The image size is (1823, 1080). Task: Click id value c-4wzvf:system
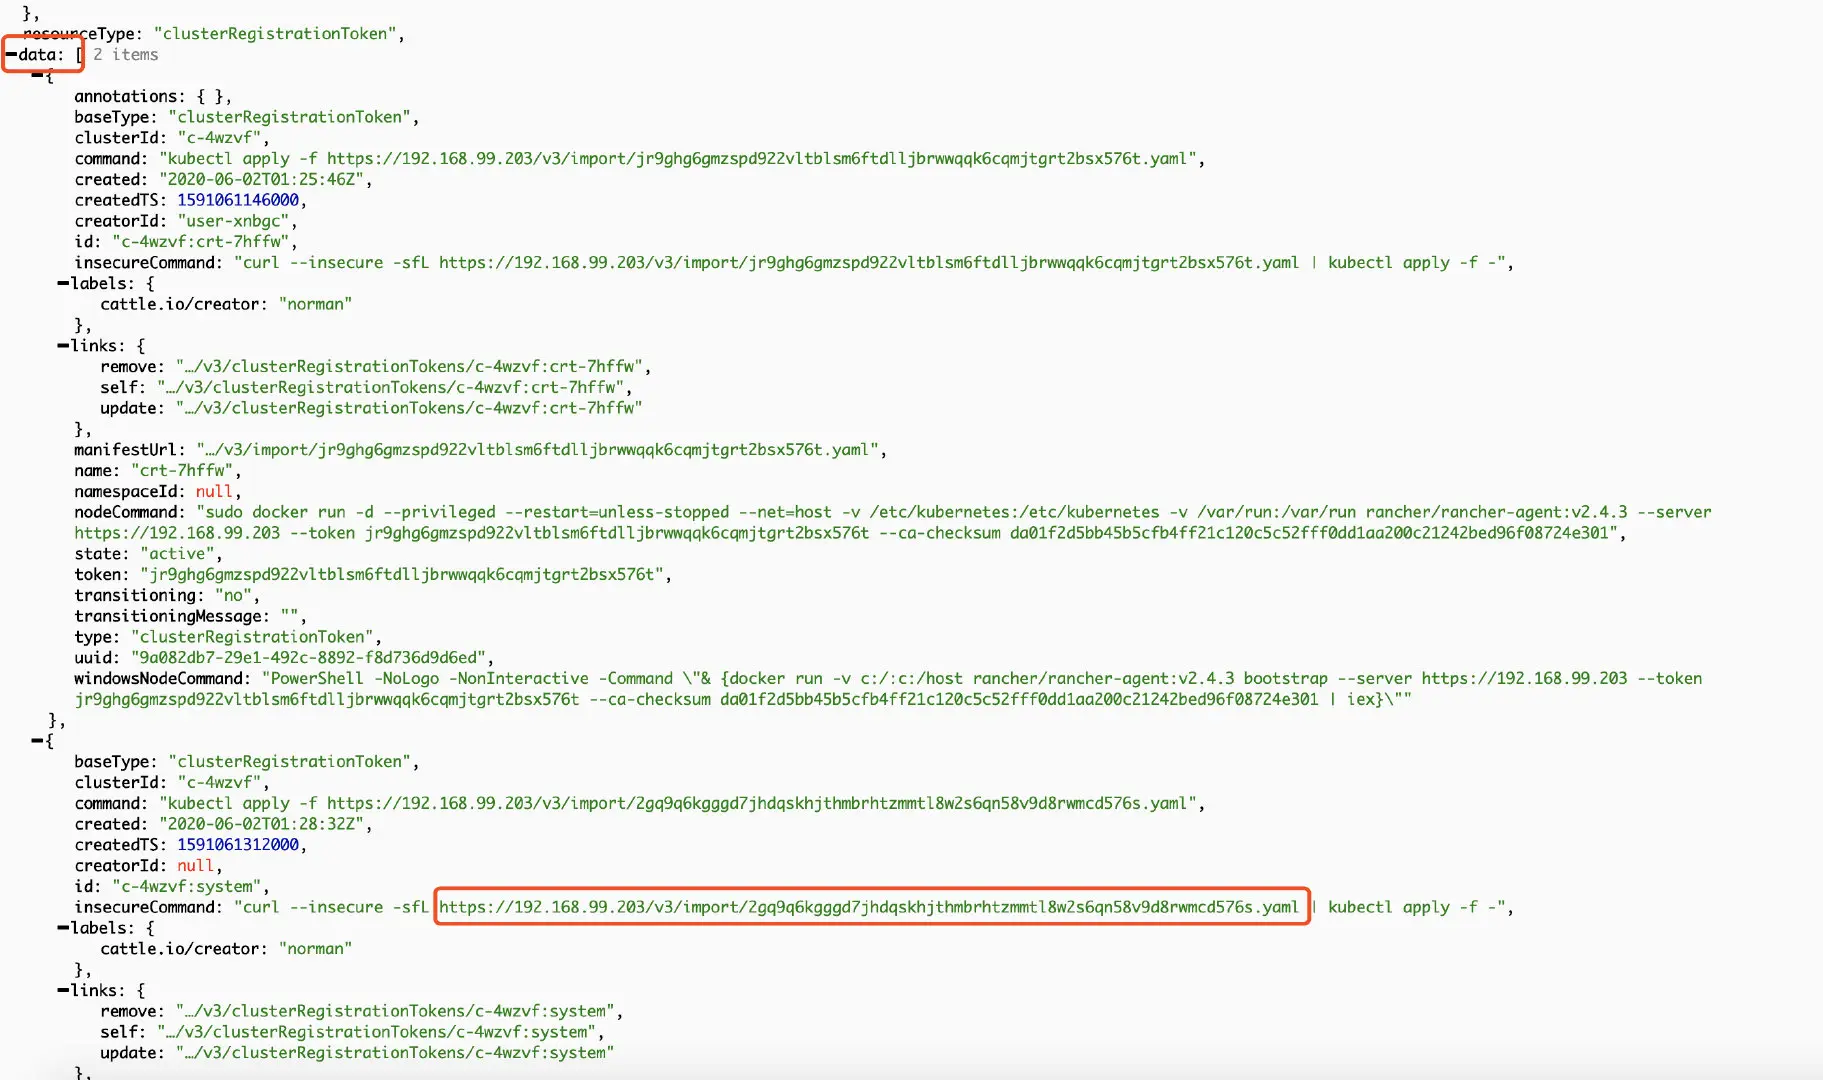[x=187, y=887]
